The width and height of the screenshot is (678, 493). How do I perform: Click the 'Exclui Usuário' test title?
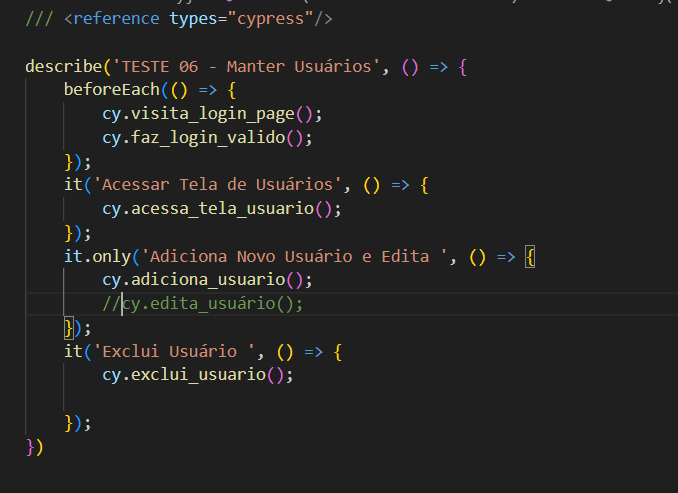177,352
